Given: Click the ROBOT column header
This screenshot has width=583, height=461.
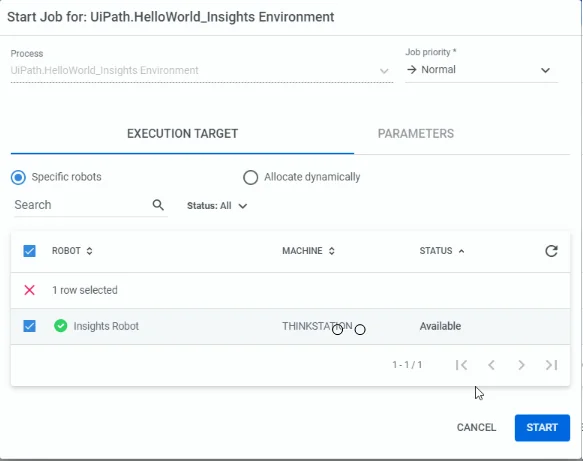Looking at the screenshot, I should [x=66, y=251].
